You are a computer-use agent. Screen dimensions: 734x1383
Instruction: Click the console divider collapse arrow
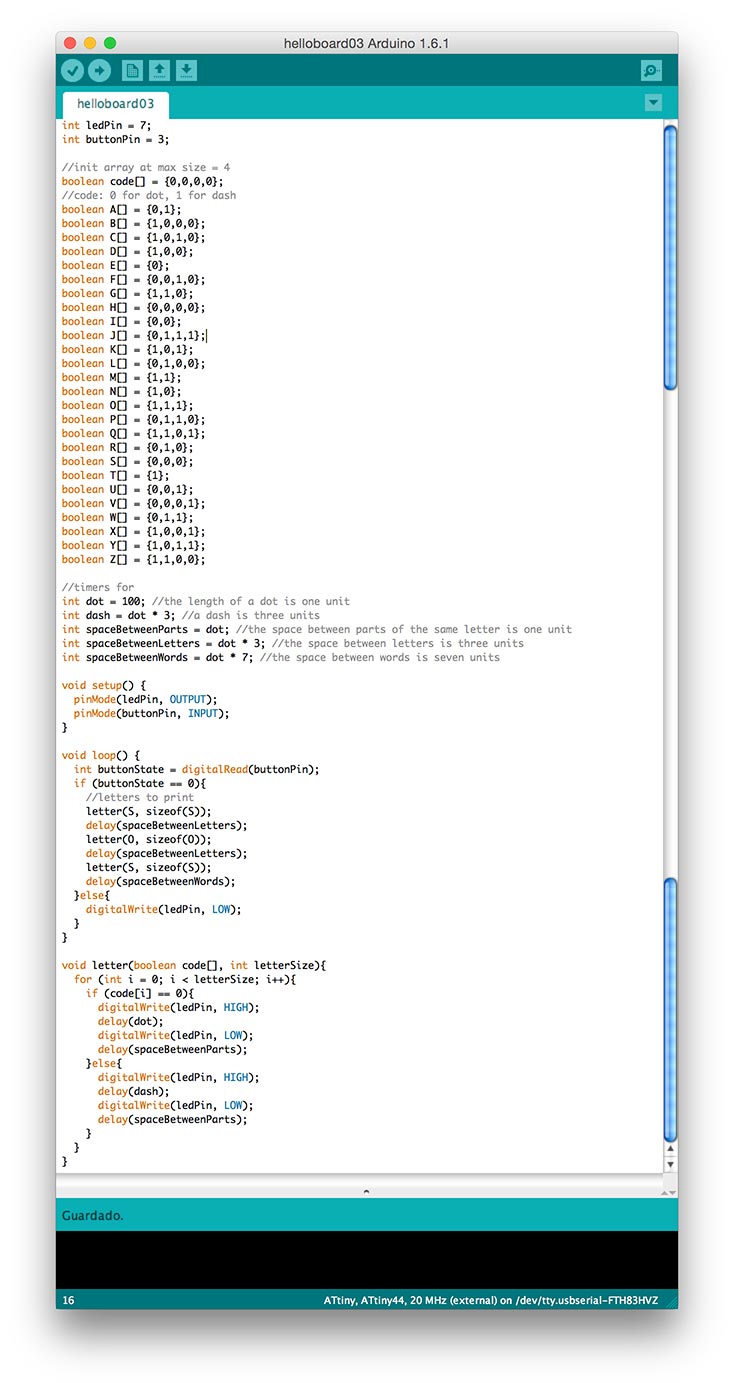pos(366,1191)
